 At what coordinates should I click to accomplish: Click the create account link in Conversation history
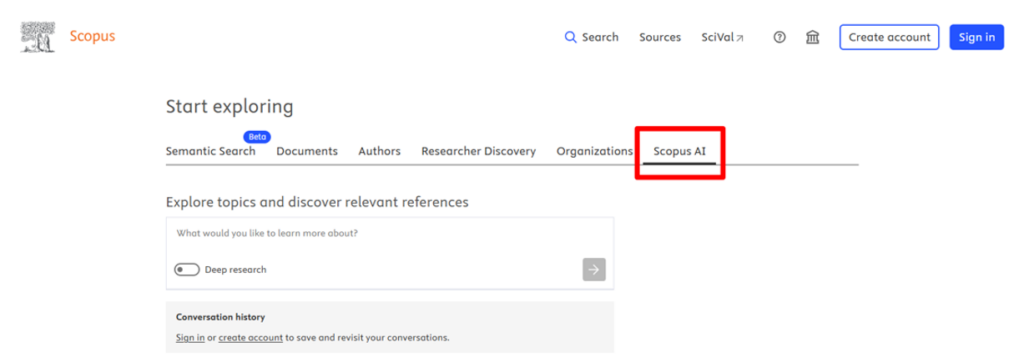(x=251, y=338)
